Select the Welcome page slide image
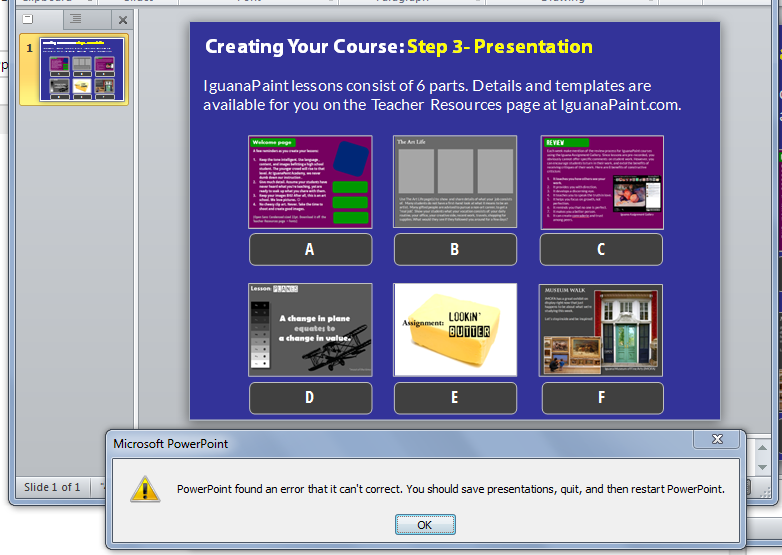782x555 pixels. click(310, 182)
